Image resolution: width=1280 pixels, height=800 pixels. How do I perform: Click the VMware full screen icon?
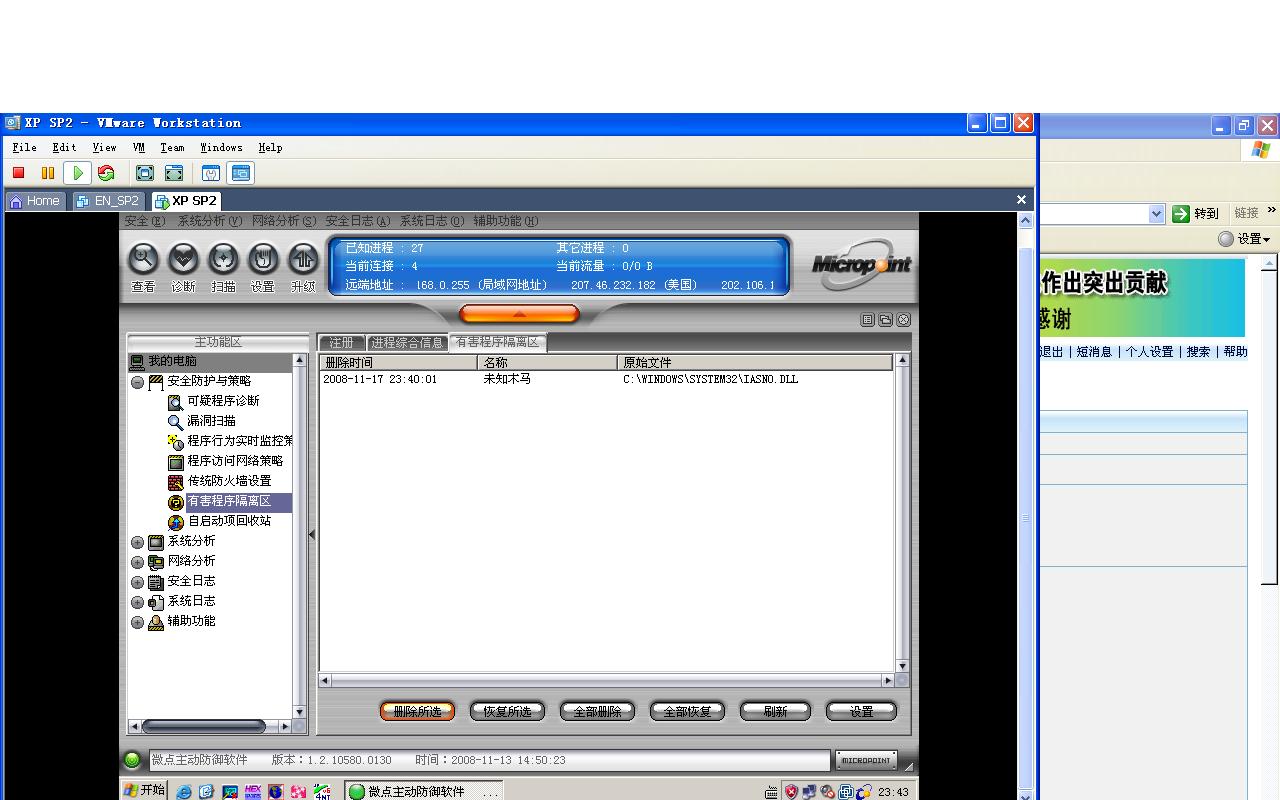tap(145, 173)
